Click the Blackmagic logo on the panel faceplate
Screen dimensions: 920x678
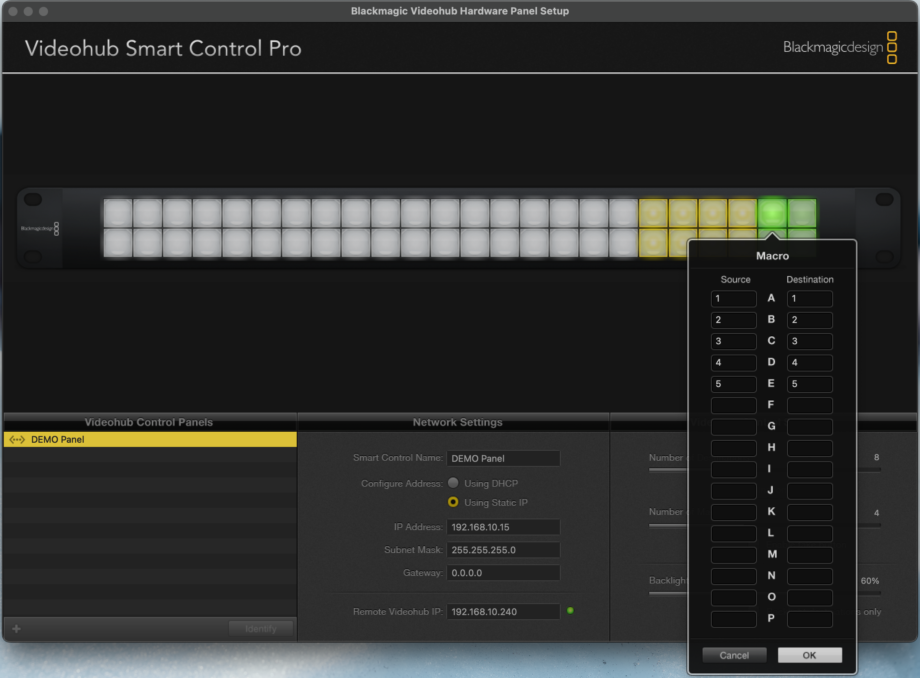(38, 227)
